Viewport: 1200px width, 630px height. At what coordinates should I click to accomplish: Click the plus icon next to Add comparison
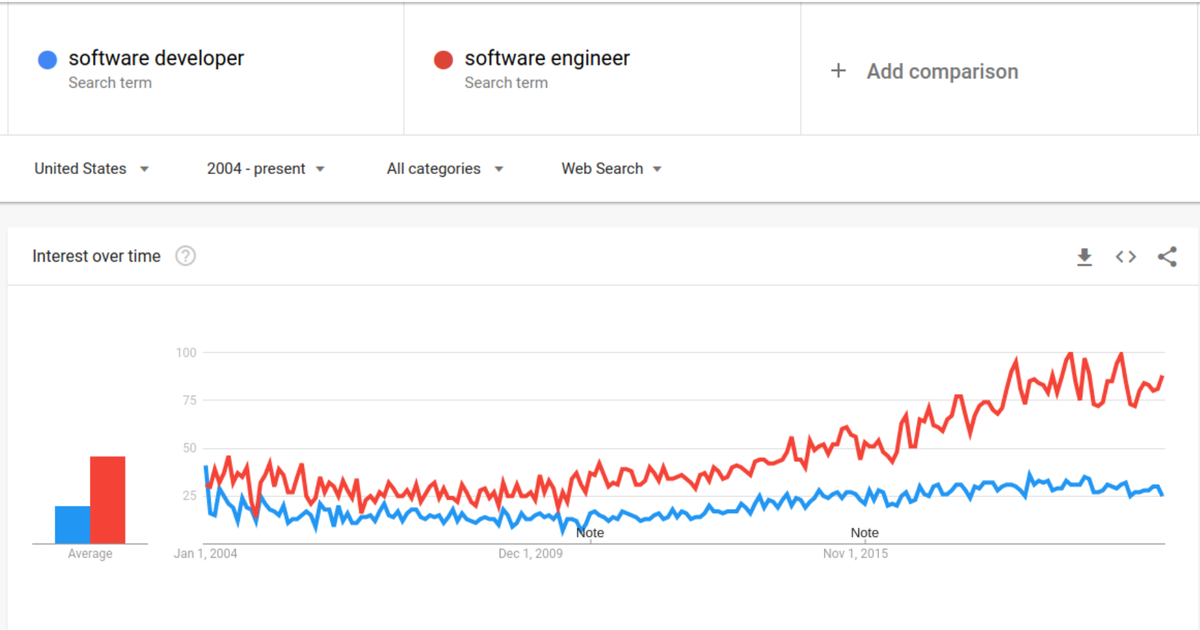click(838, 71)
